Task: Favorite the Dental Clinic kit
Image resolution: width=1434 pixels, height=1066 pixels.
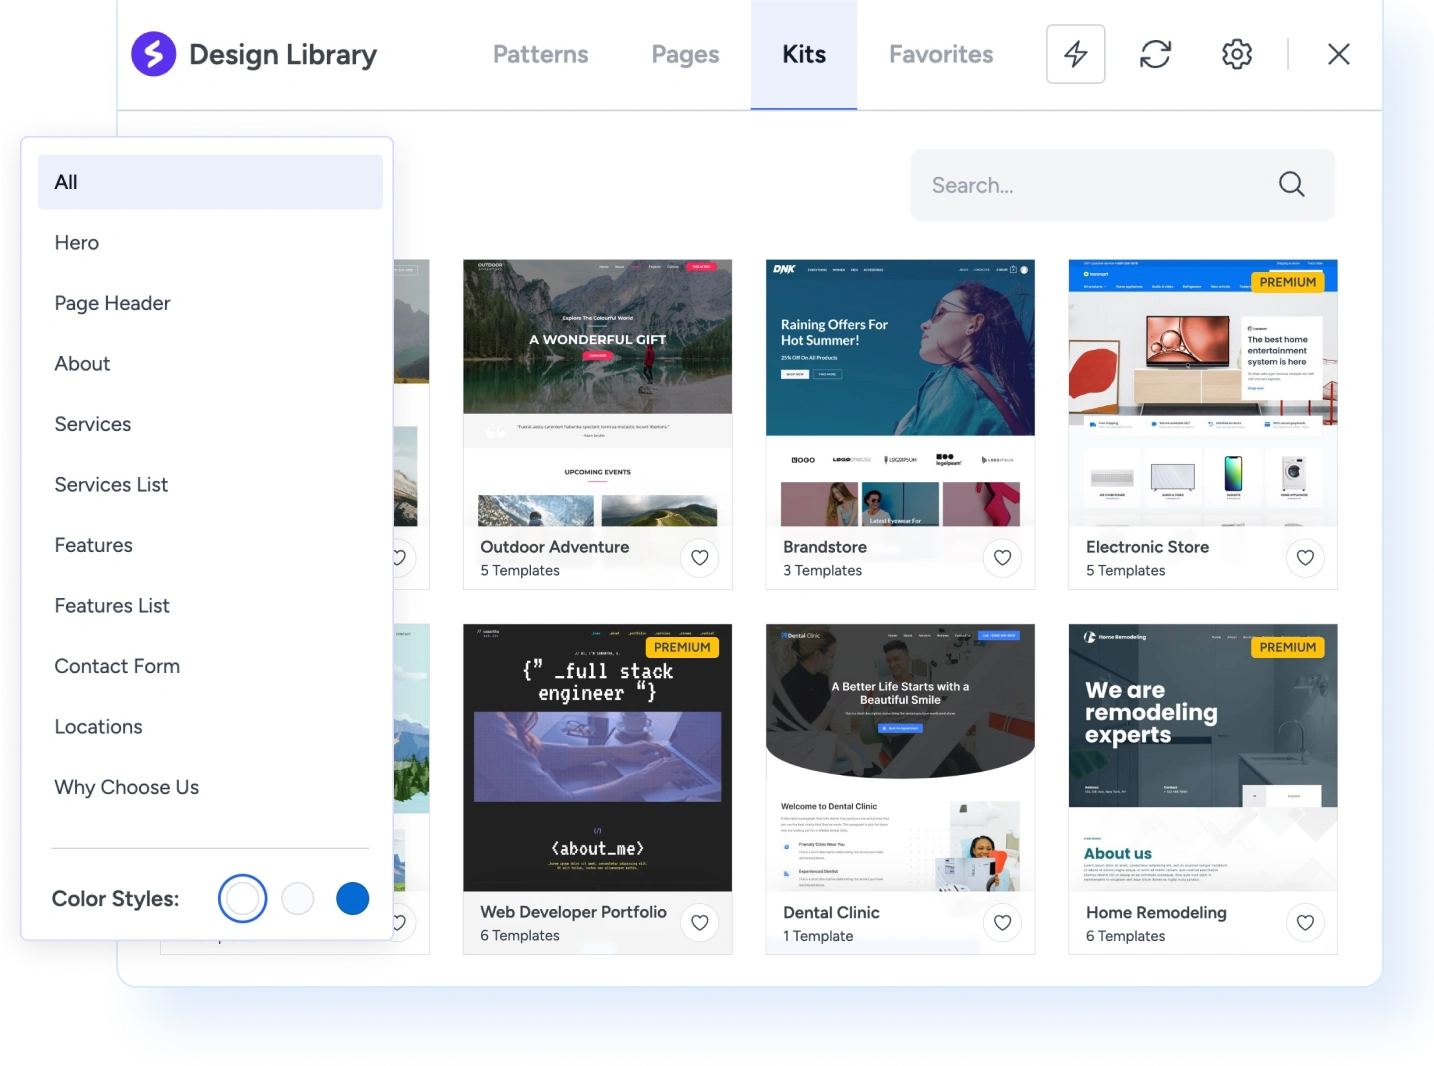Action: click(1002, 923)
